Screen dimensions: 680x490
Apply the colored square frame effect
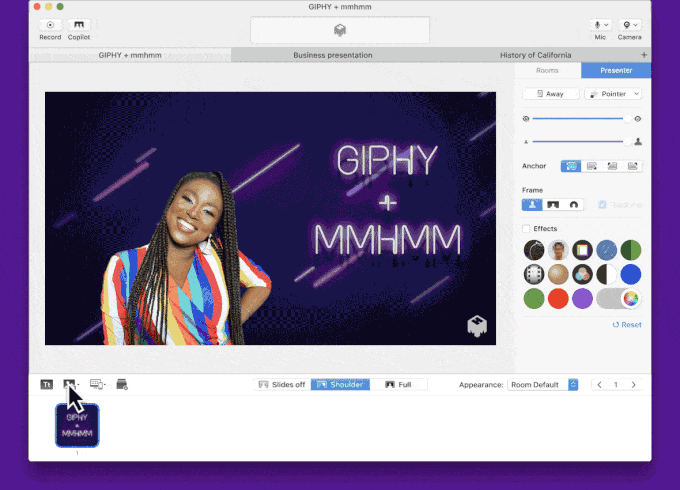click(x=582, y=250)
